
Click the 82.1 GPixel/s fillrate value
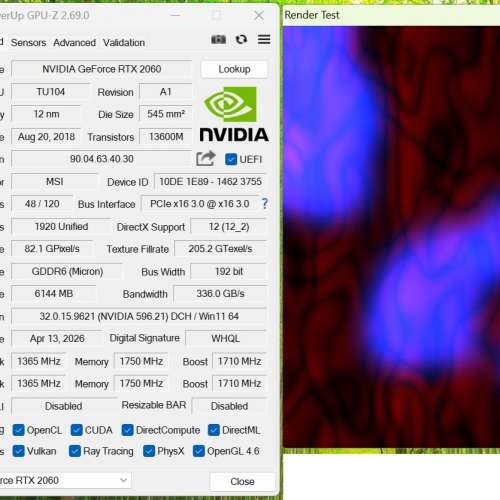(x=52, y=249)
